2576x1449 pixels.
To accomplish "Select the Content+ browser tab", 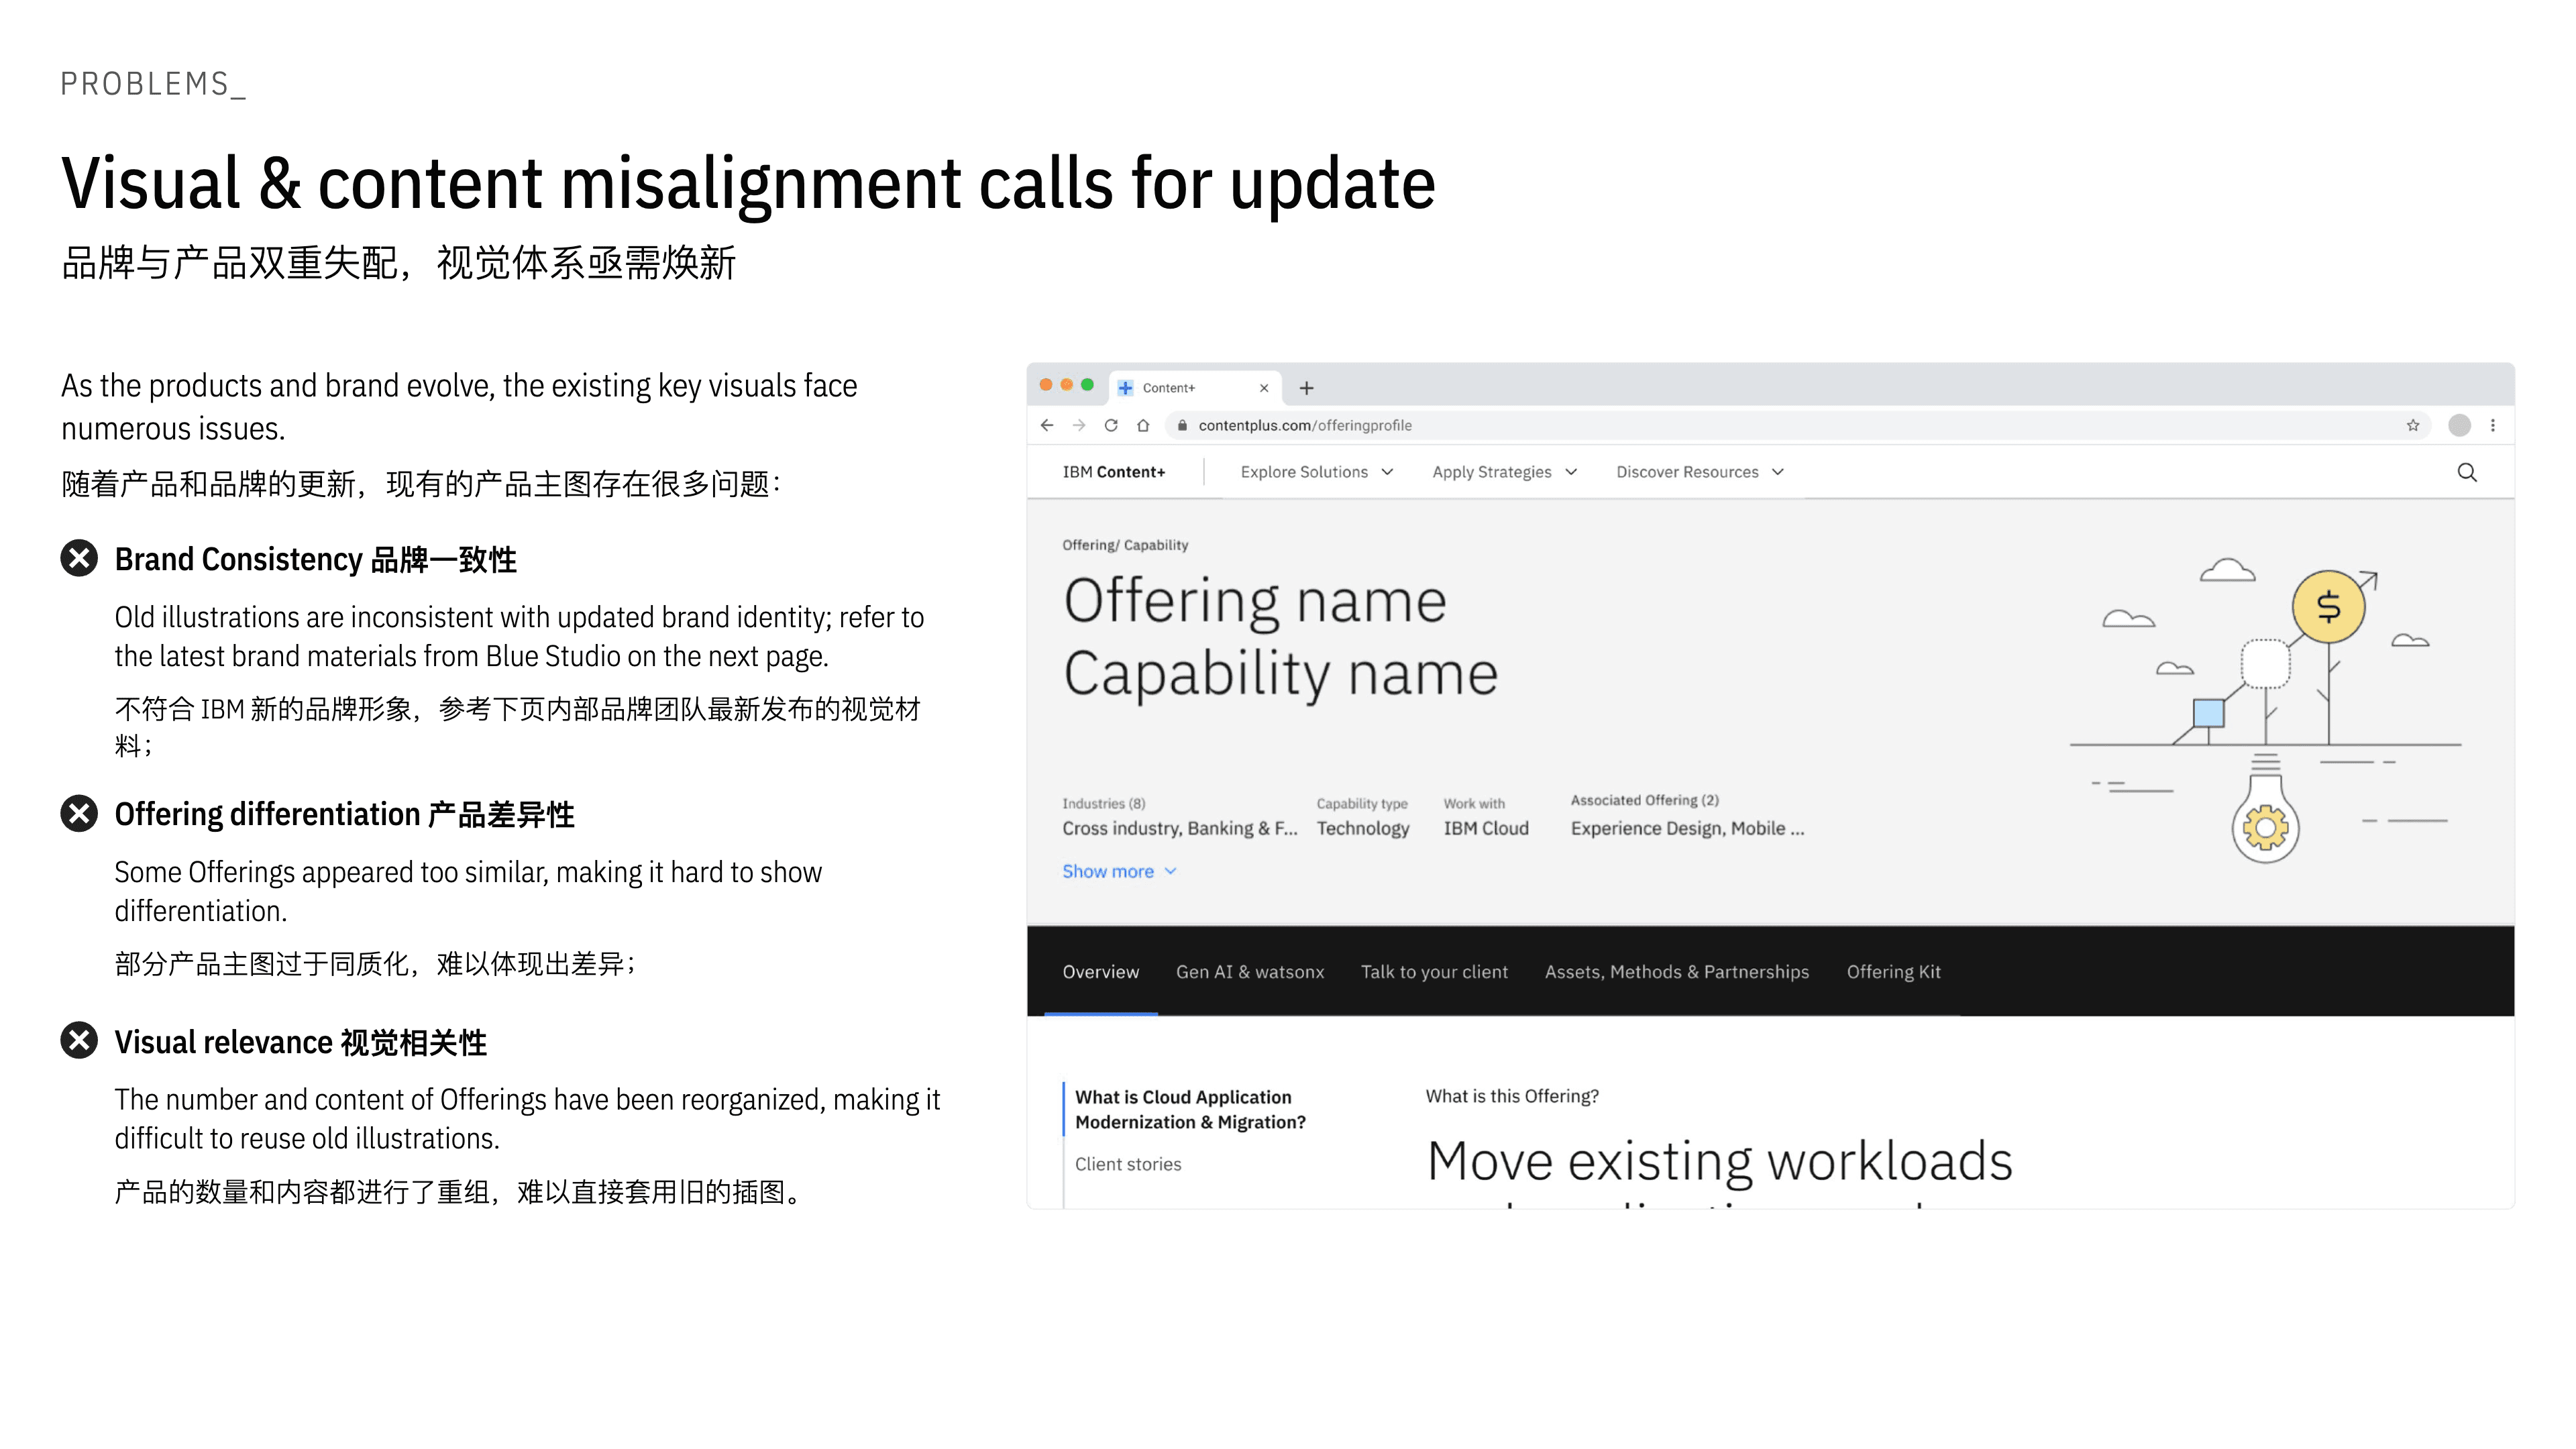I will point(1195,388).
